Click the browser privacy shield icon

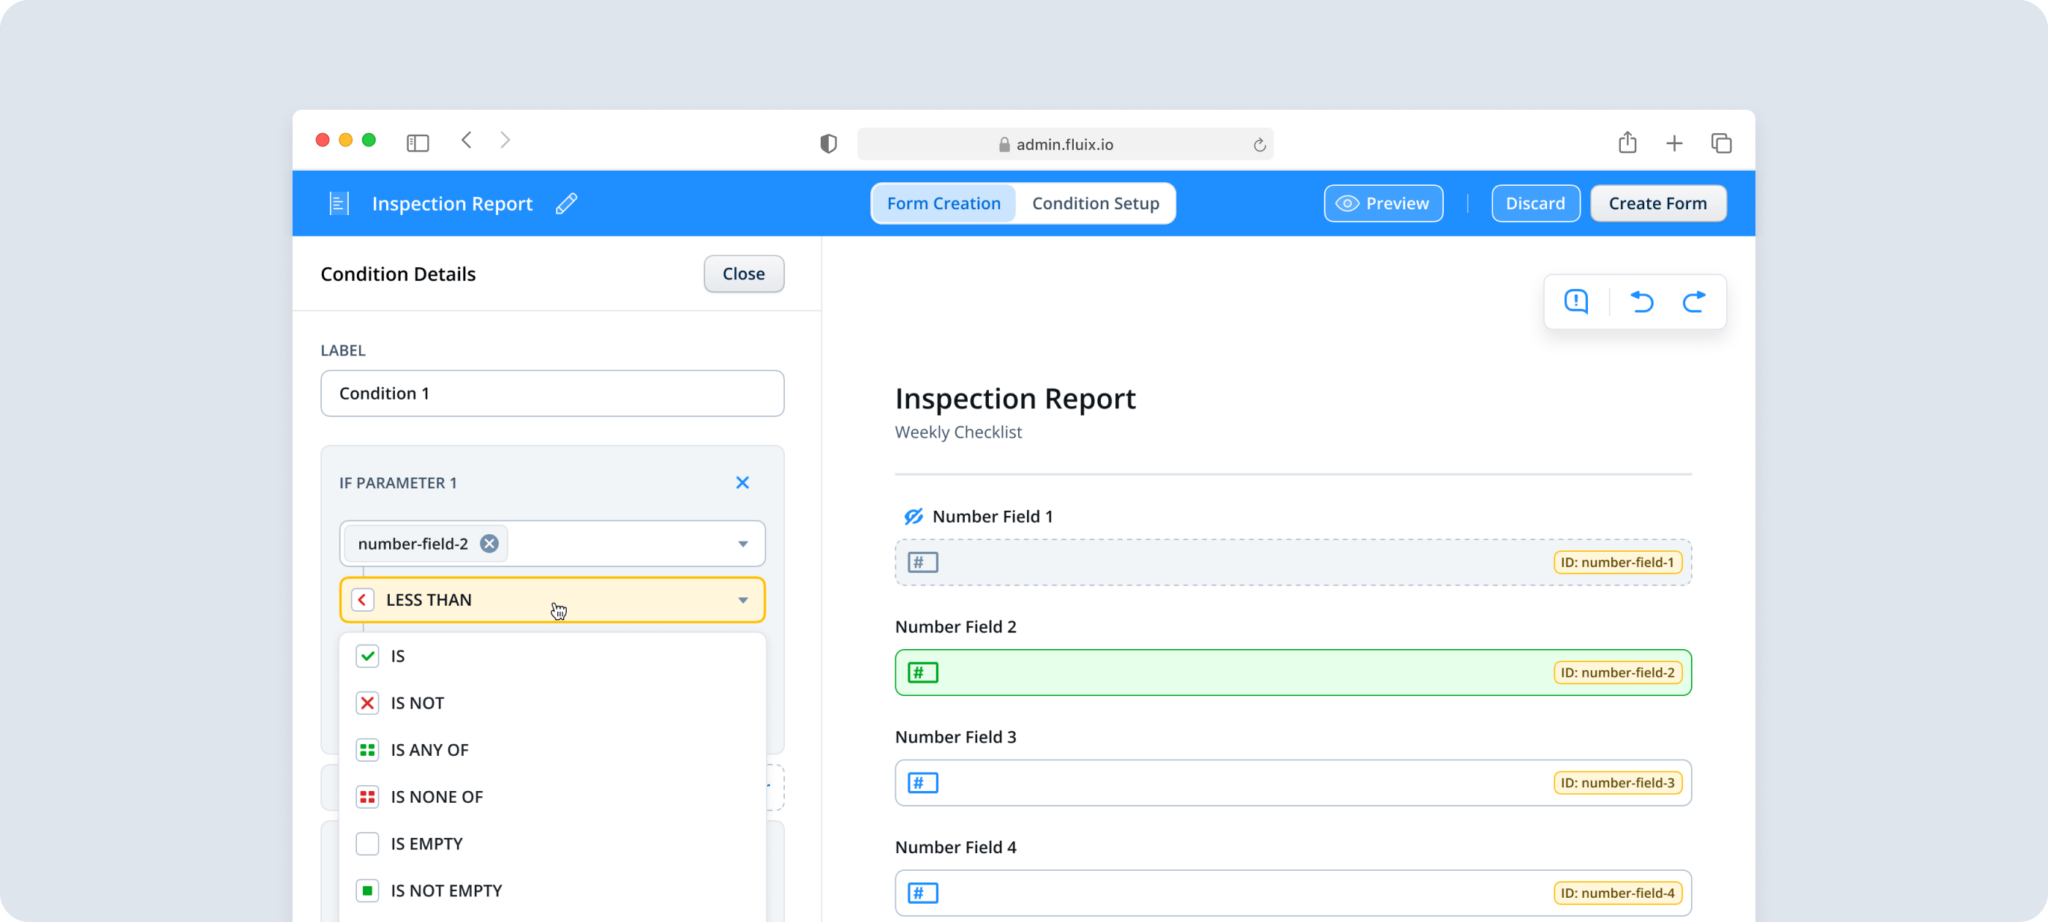click(827, 143)
